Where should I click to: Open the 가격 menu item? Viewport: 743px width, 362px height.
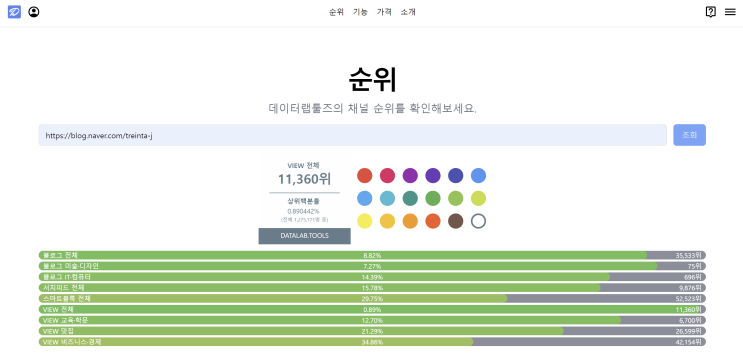click(x=384, y=12)
